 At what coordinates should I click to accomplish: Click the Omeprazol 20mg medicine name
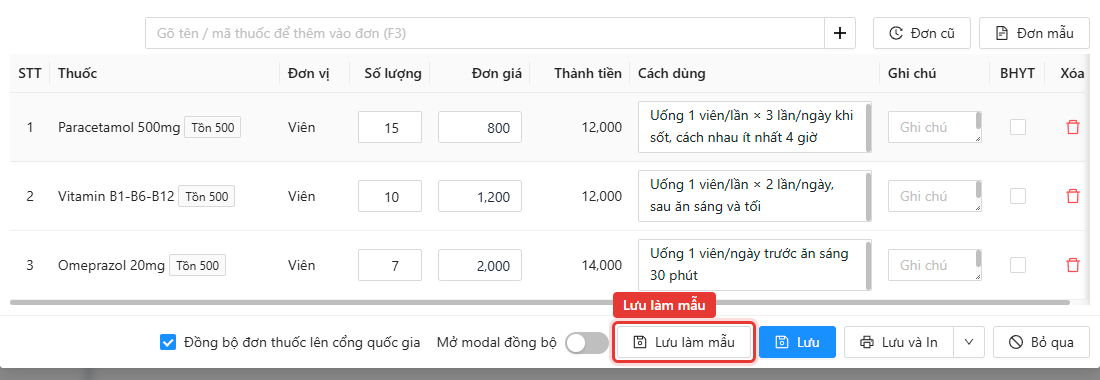click(112, 265)
